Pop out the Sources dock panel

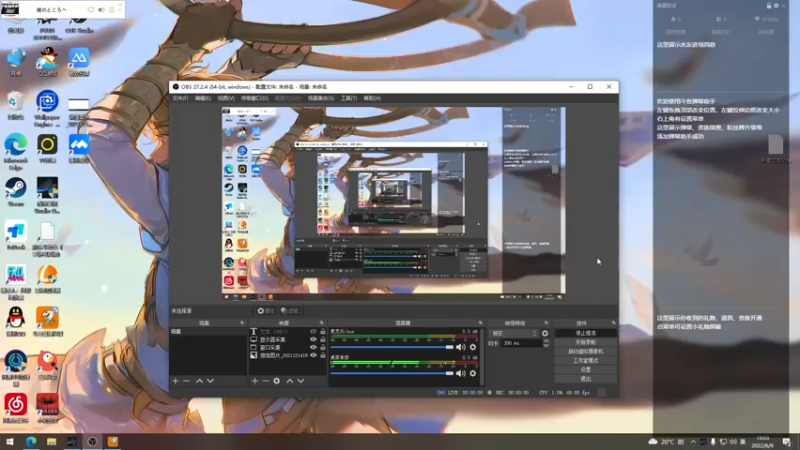[x=321, y=323]
